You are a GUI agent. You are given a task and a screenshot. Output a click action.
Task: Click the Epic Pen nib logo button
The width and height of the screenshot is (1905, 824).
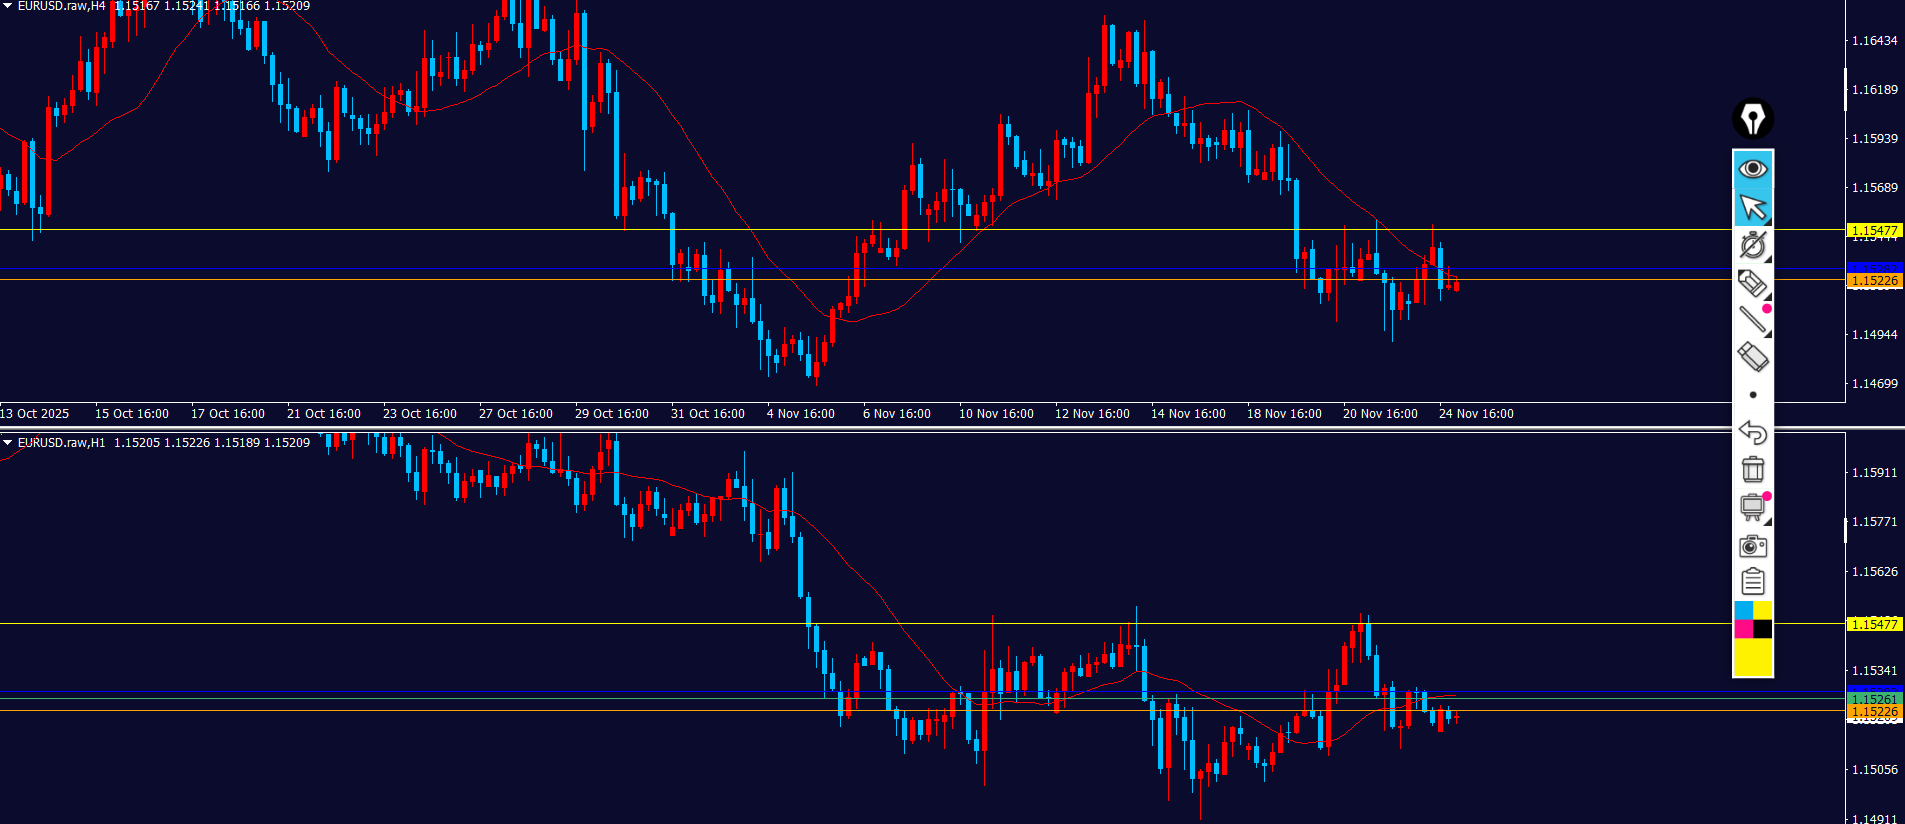click(1752, 119)
